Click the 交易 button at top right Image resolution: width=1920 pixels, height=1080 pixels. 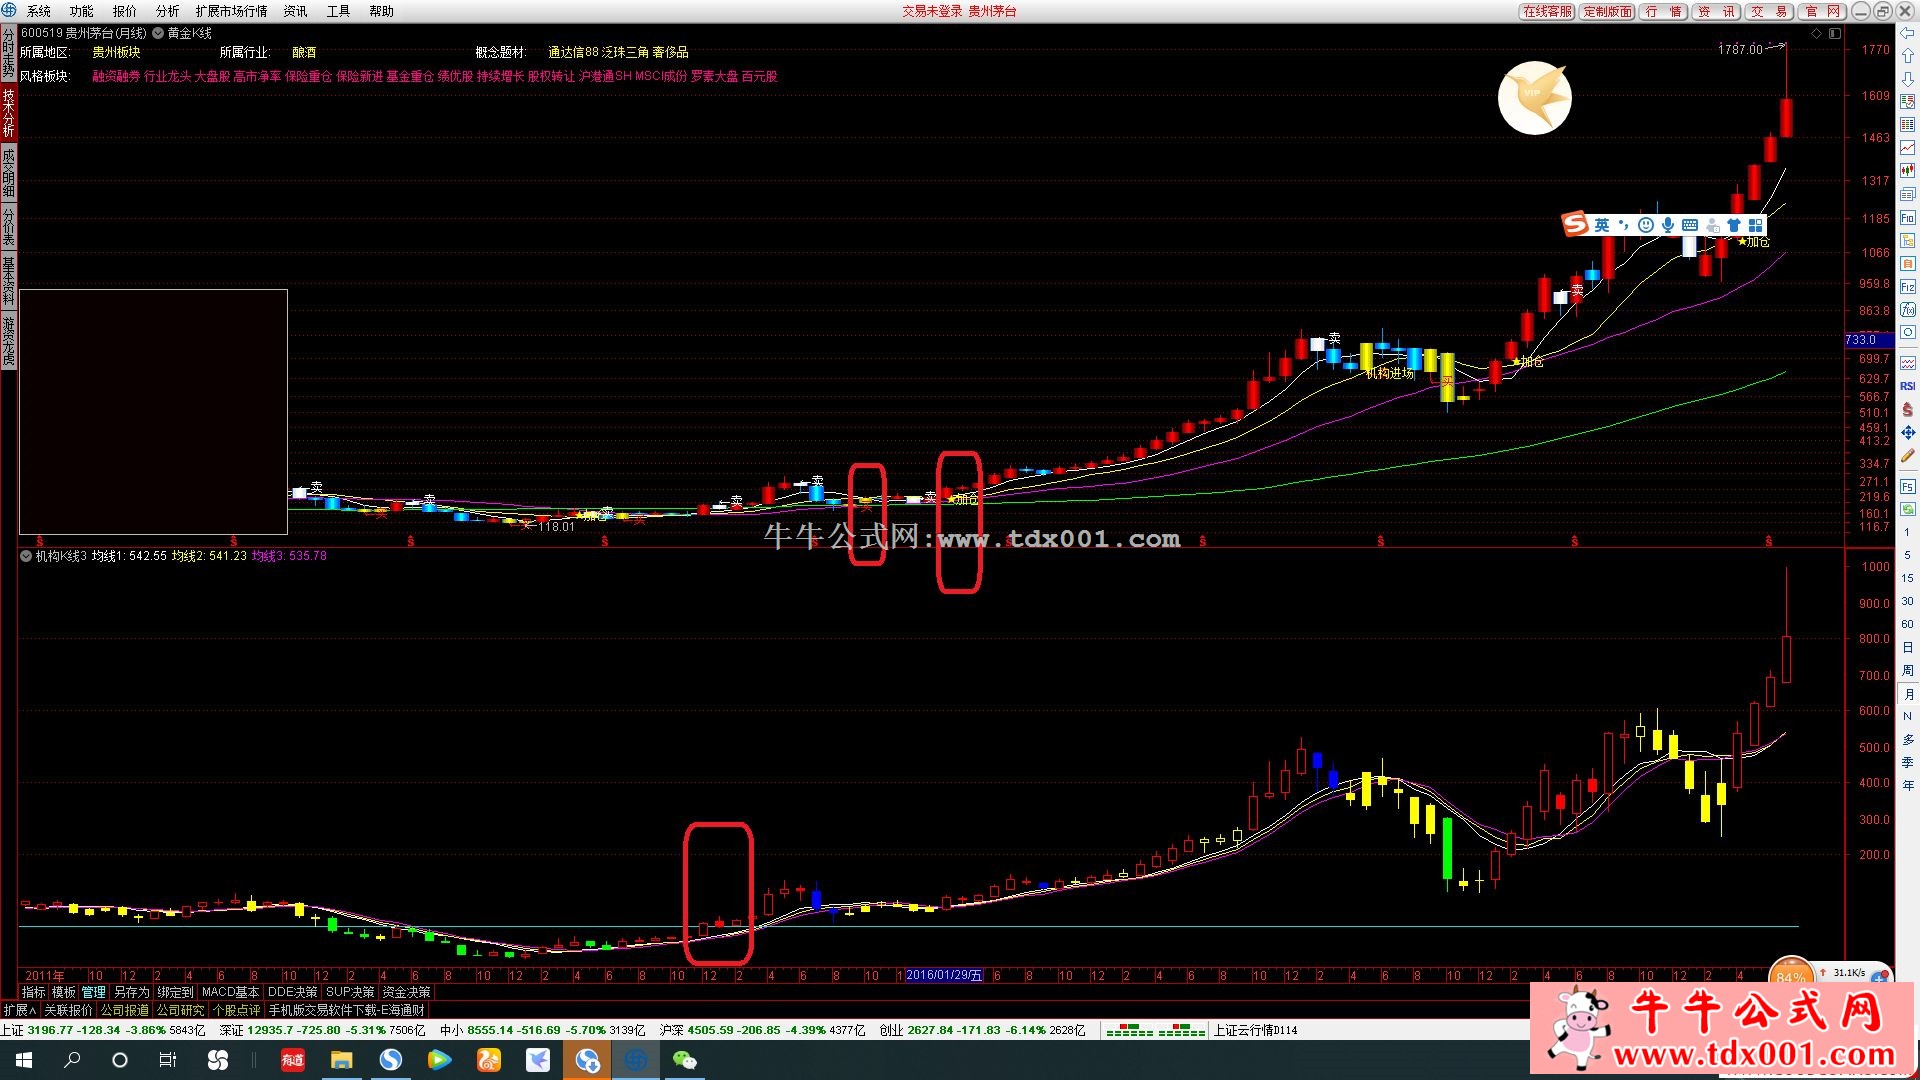1770,11
